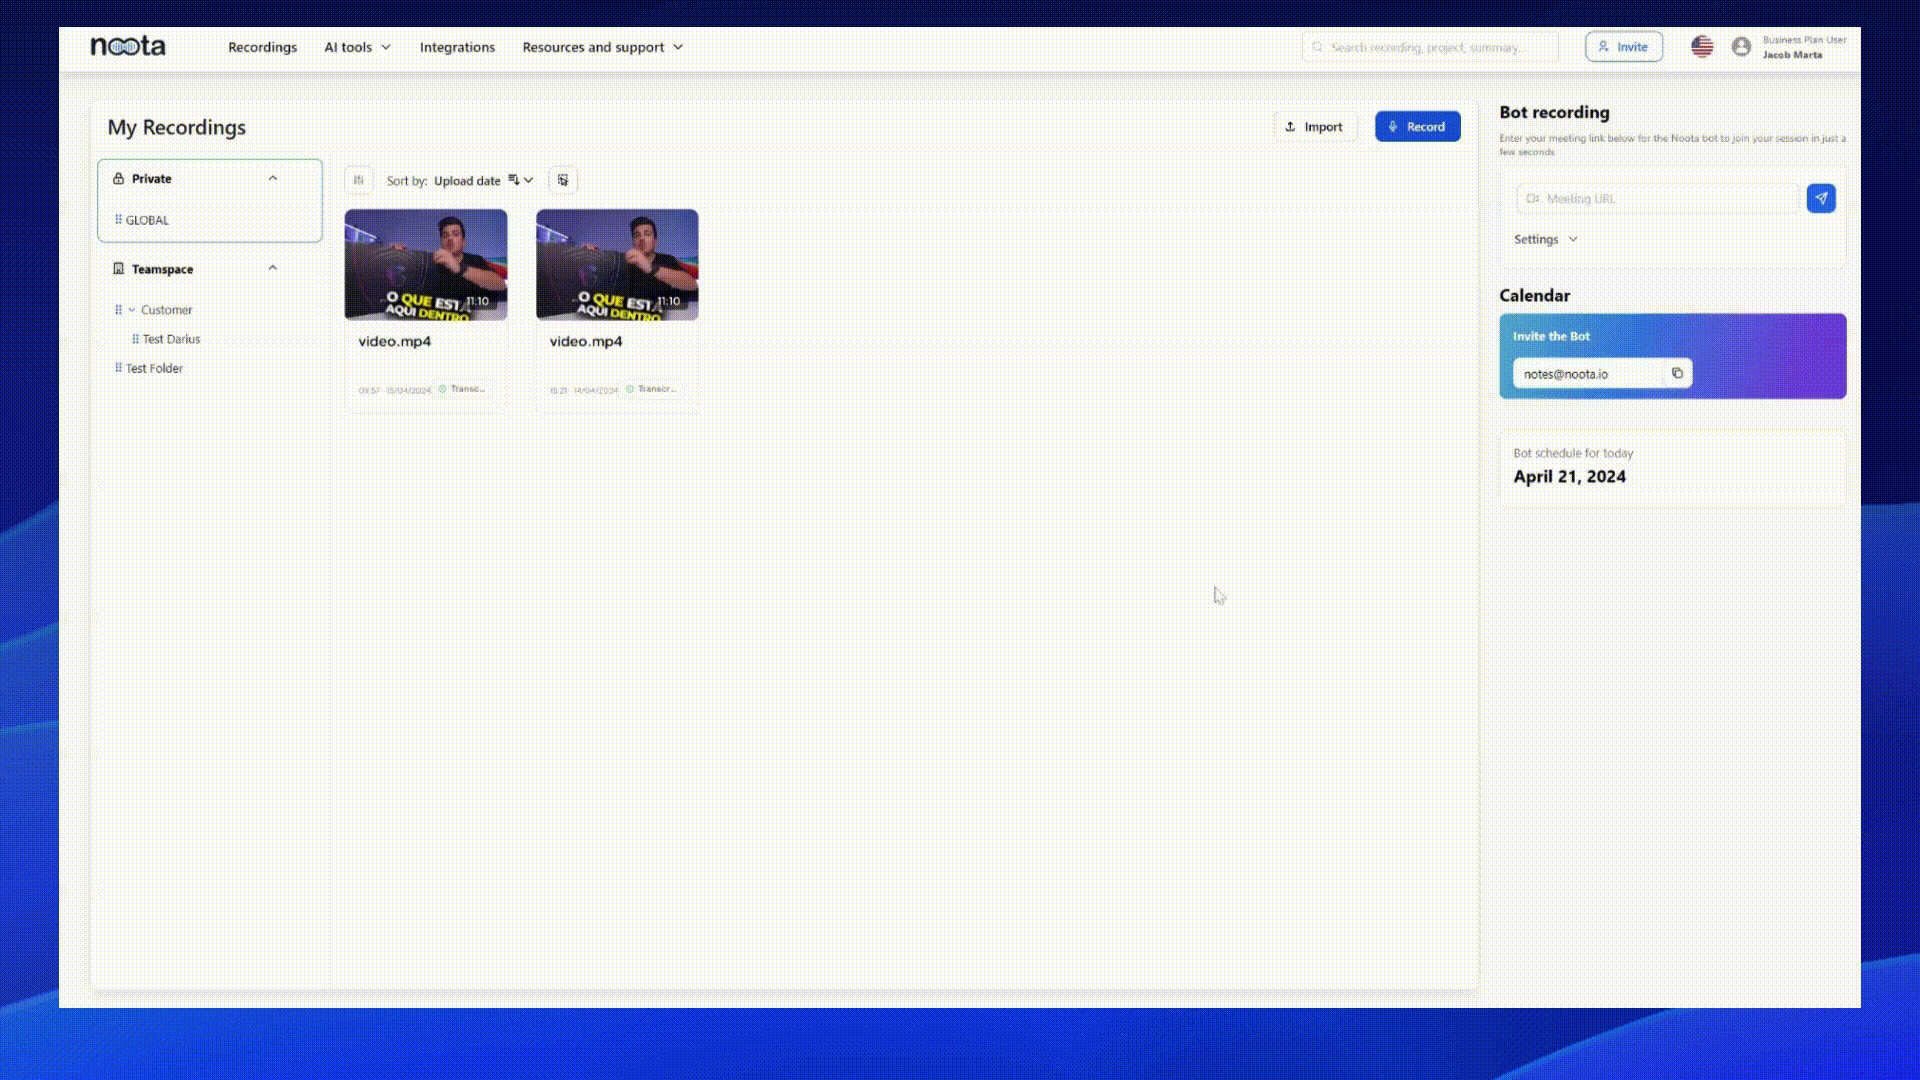Open the AI tools dropdown menu
1920x1080 pixels.
(357, 47)
